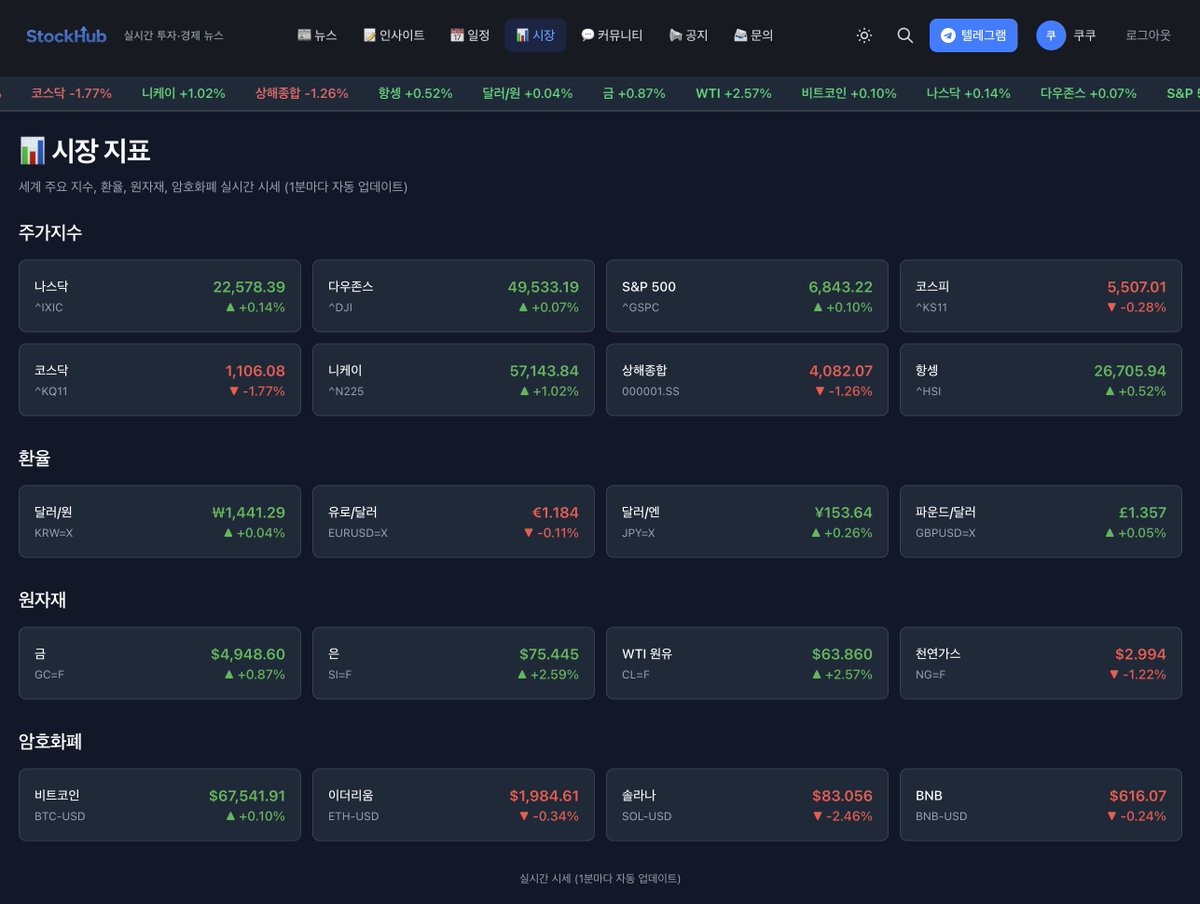The width and height of the screenshot is (1200, 904).
Task: Click ticker item 상해종합 -1.26%
Action: click(x=301, y=93)
